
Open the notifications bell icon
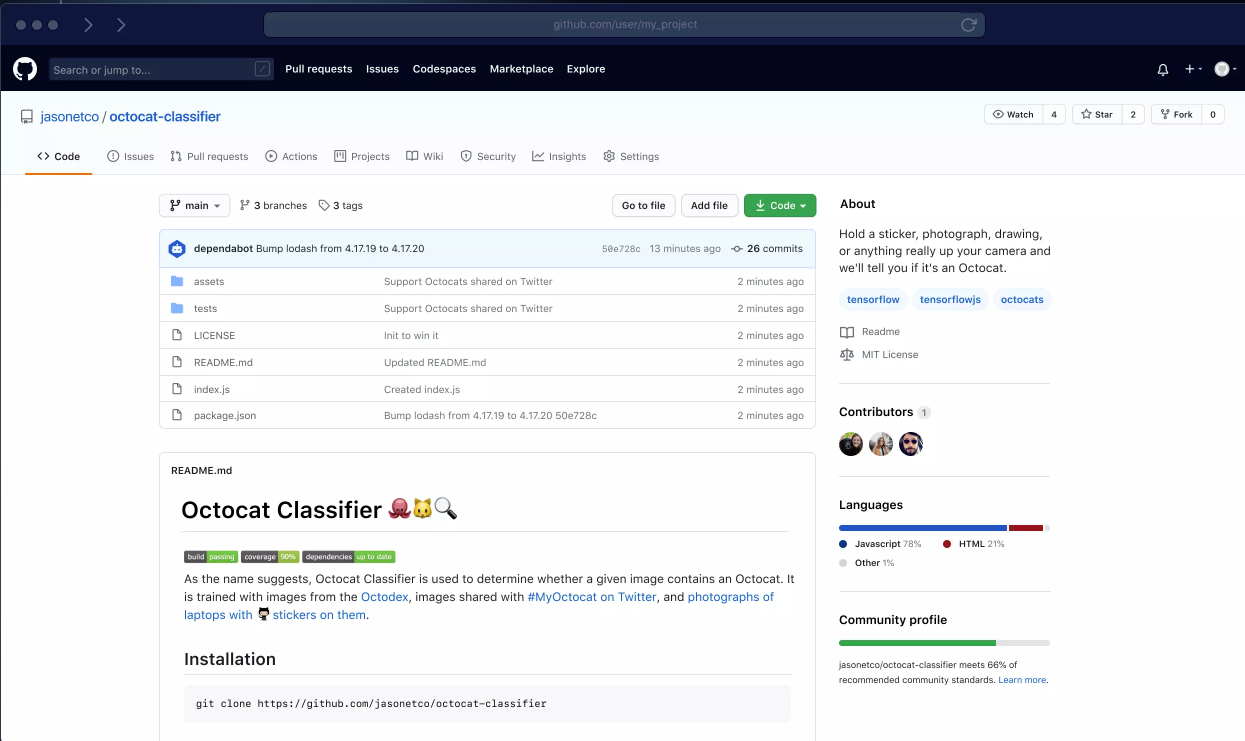1163,69
